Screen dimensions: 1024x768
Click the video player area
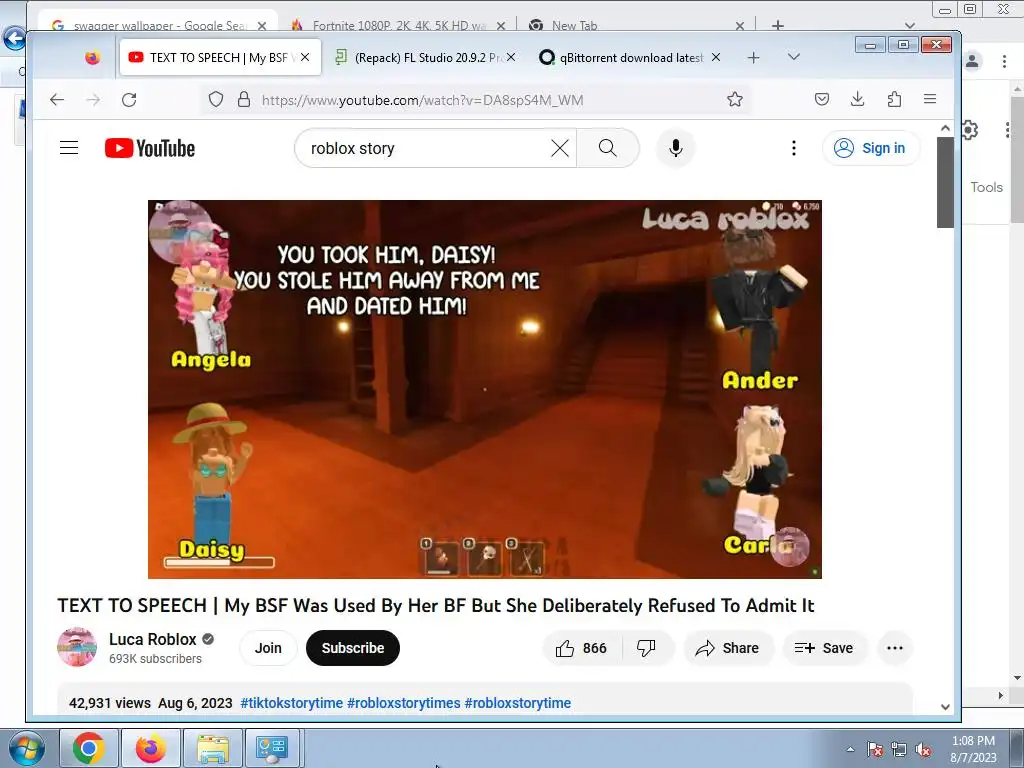click(485, 389)
